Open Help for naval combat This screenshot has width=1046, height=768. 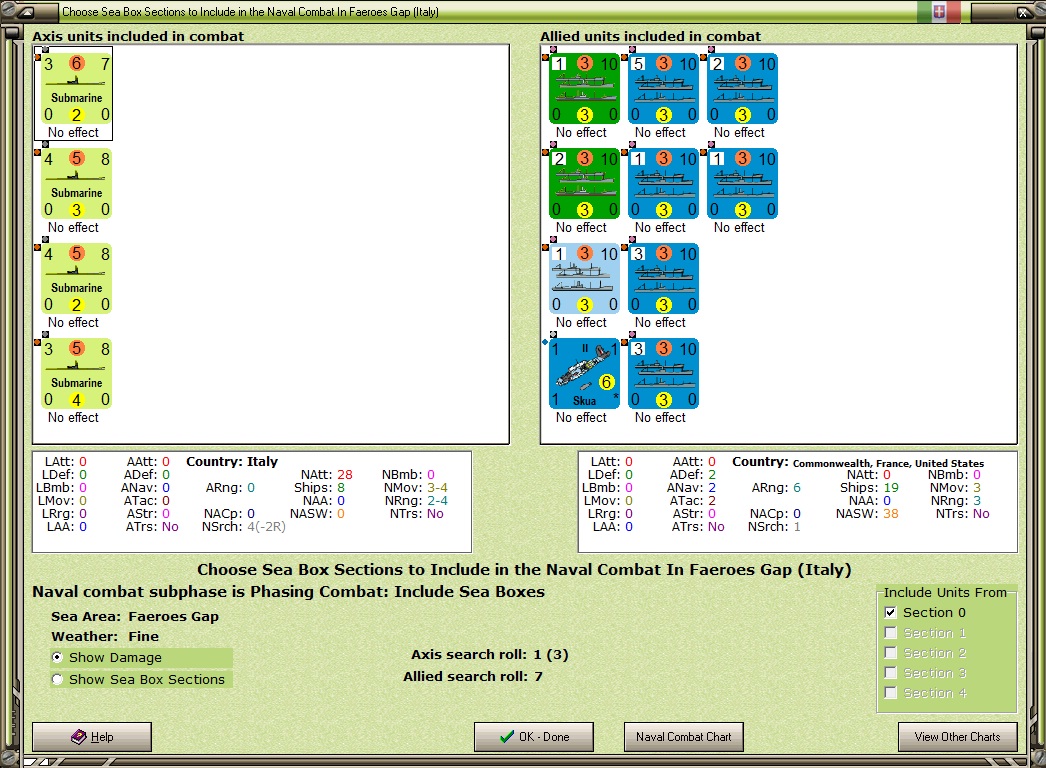point(92,737)
